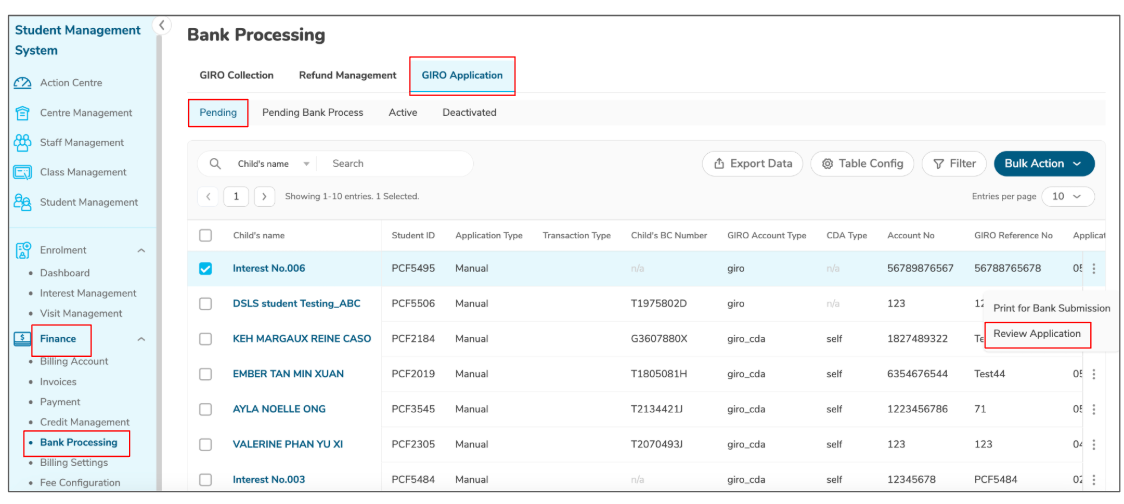Viewport: 1124px width, 504px height.
Task: Click the Centre Management building icon
Action: [x=22, y=113]
